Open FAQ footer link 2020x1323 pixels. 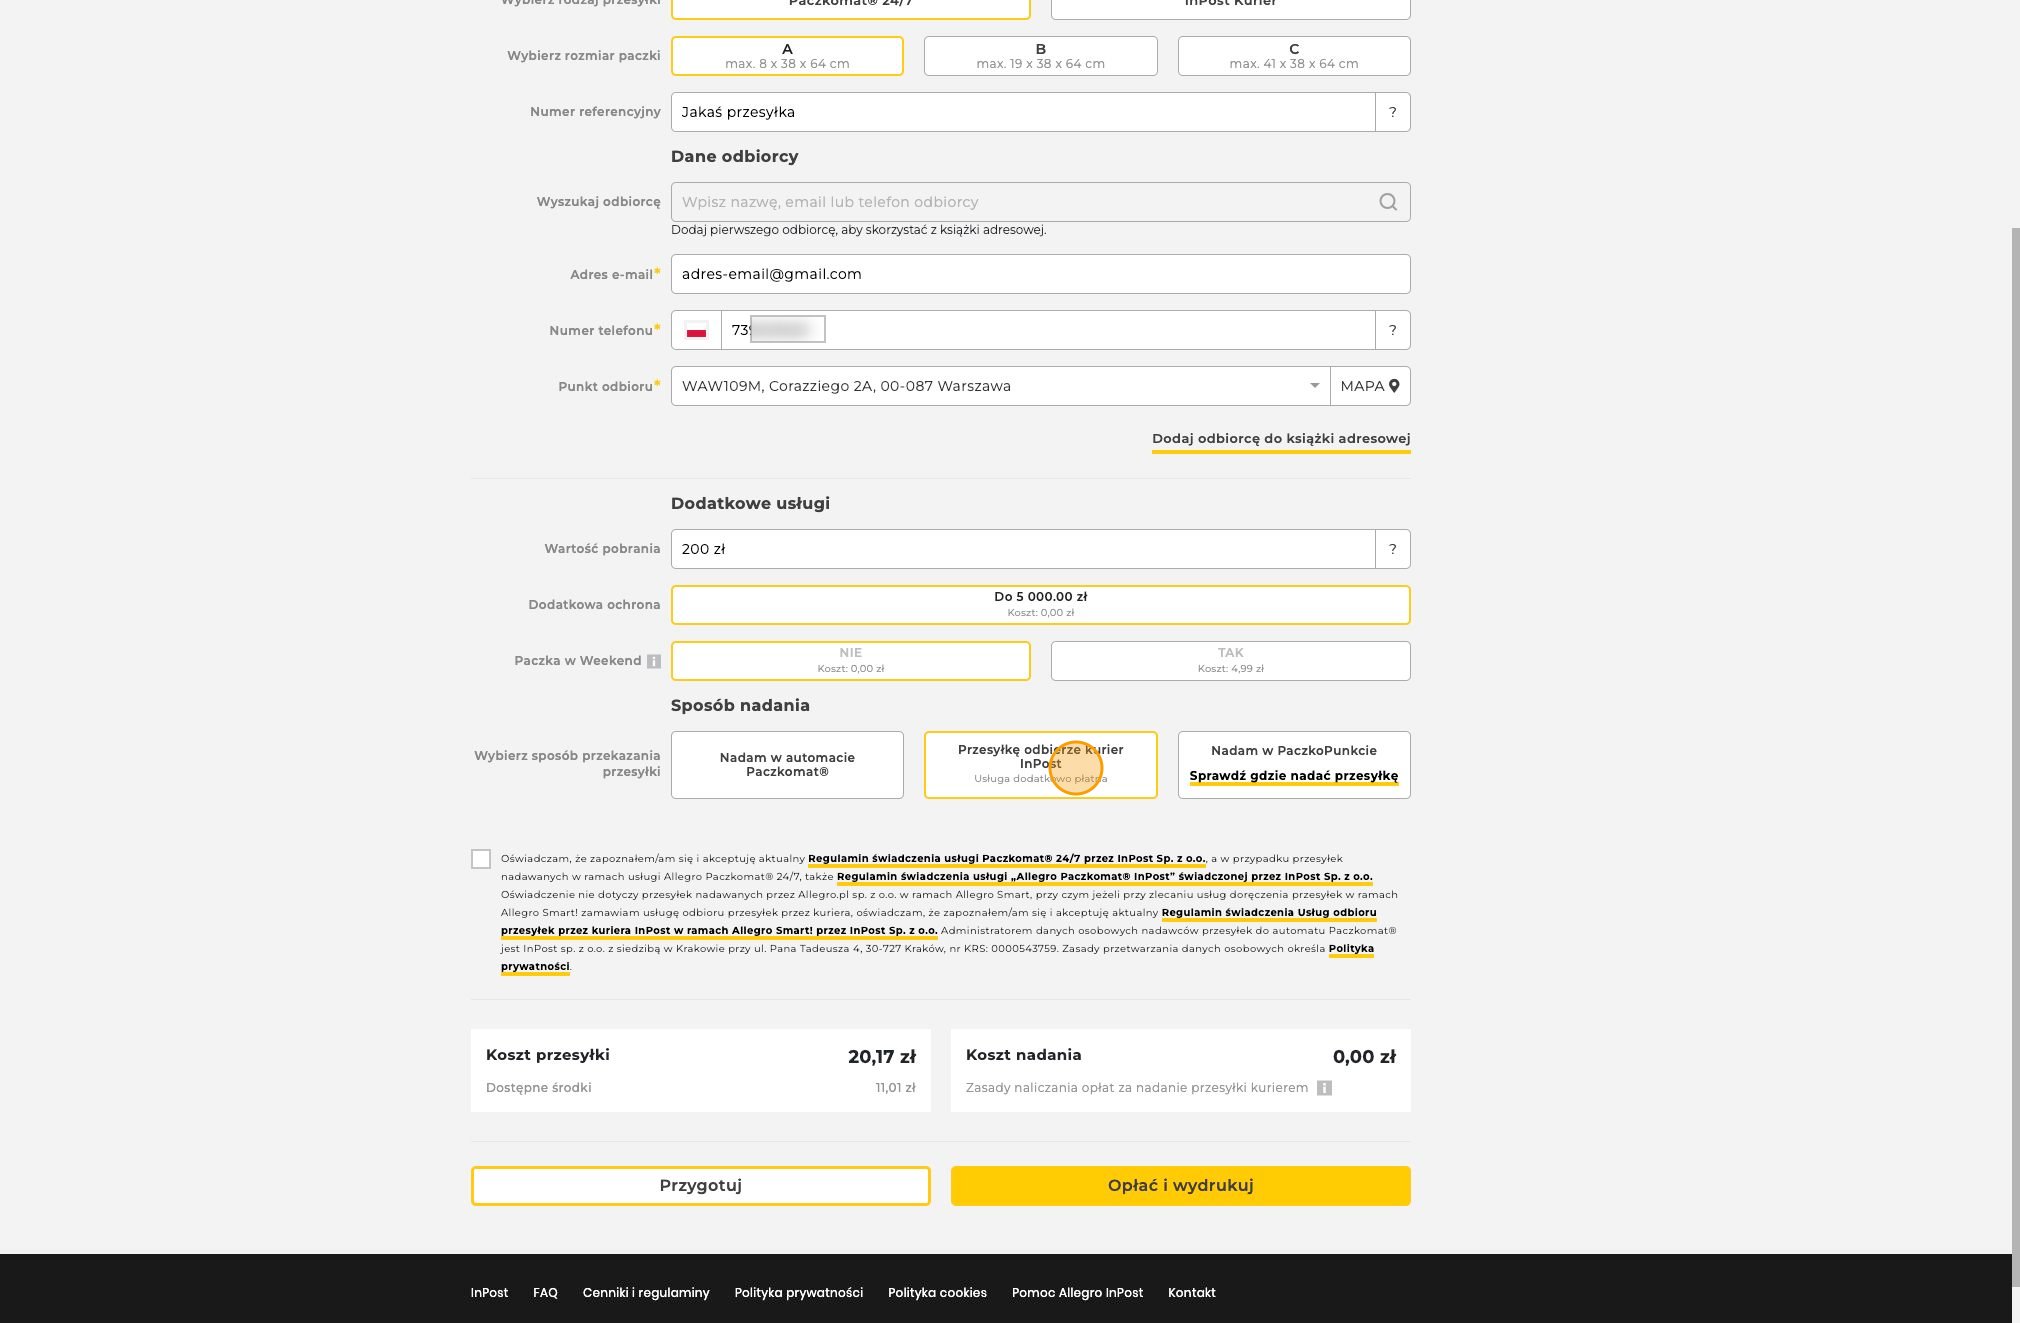(545, 1293)
